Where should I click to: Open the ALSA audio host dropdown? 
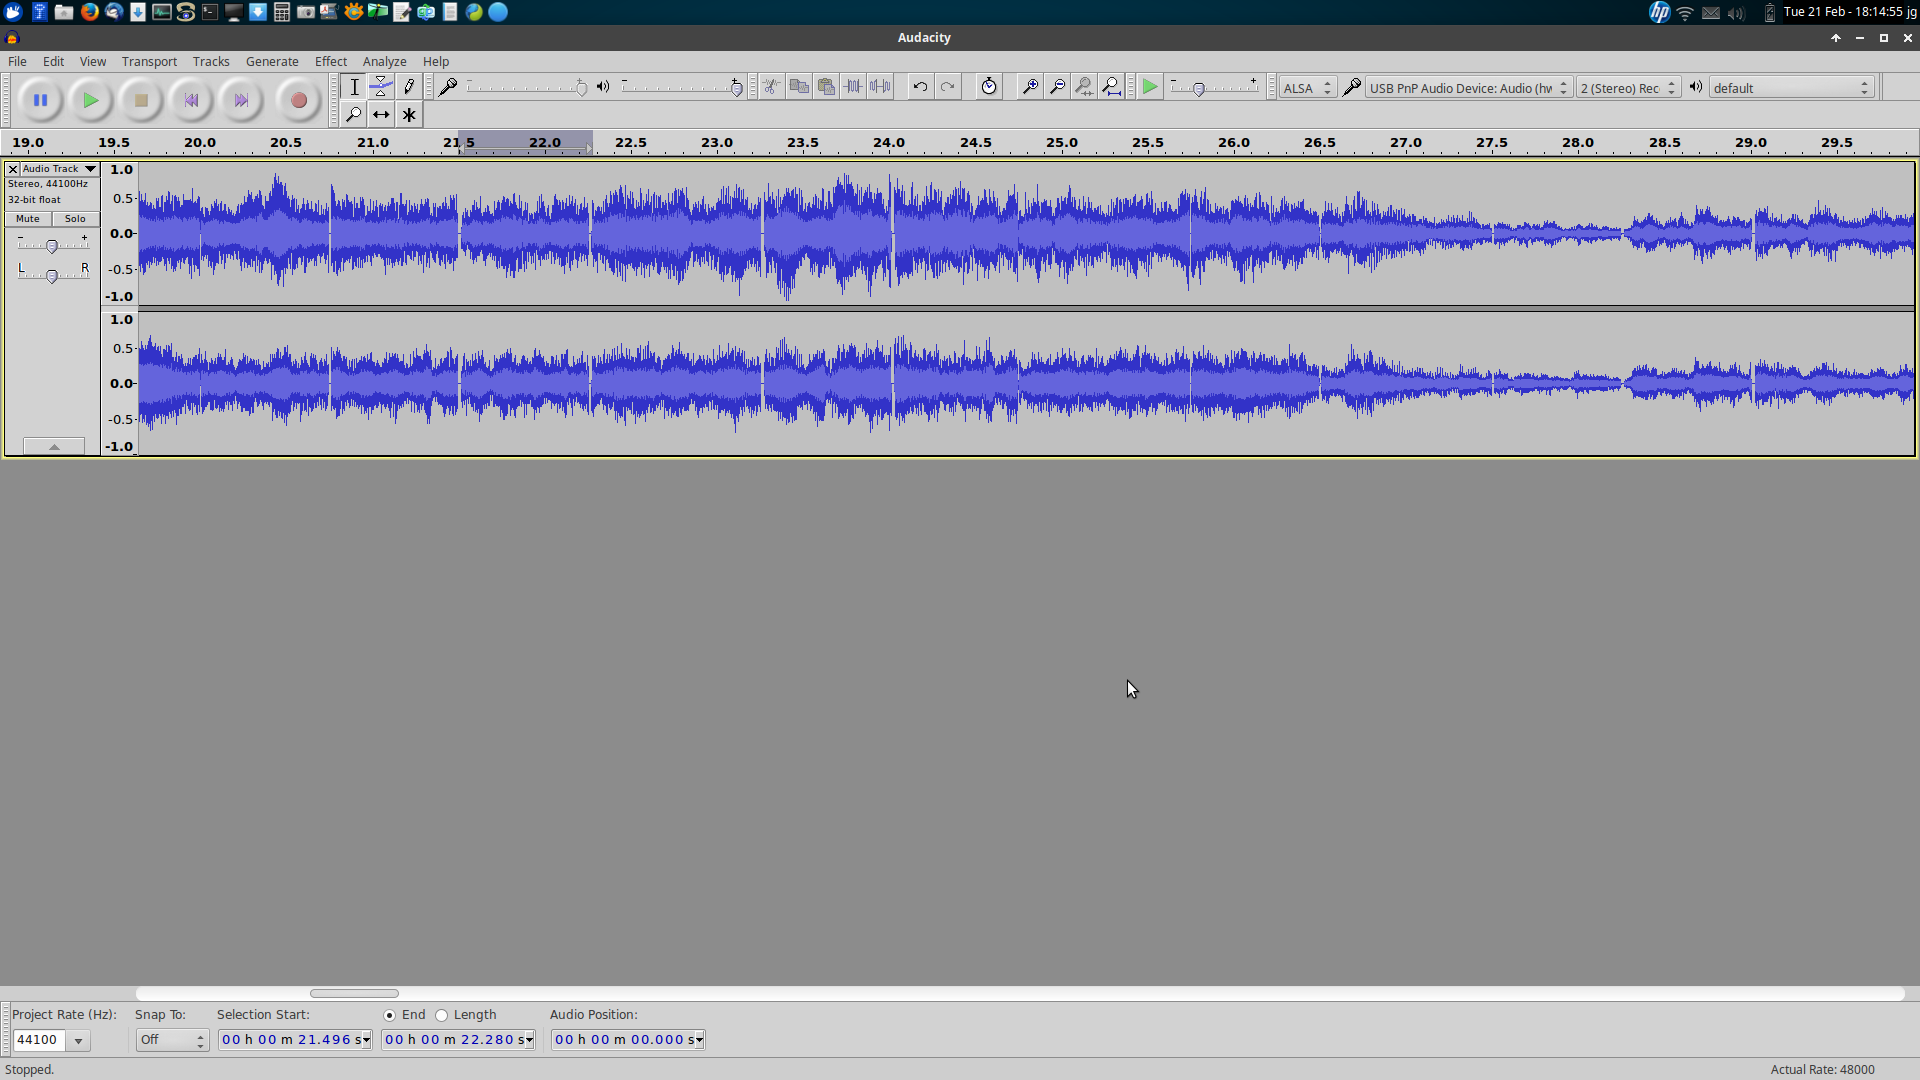[1307, 88]
